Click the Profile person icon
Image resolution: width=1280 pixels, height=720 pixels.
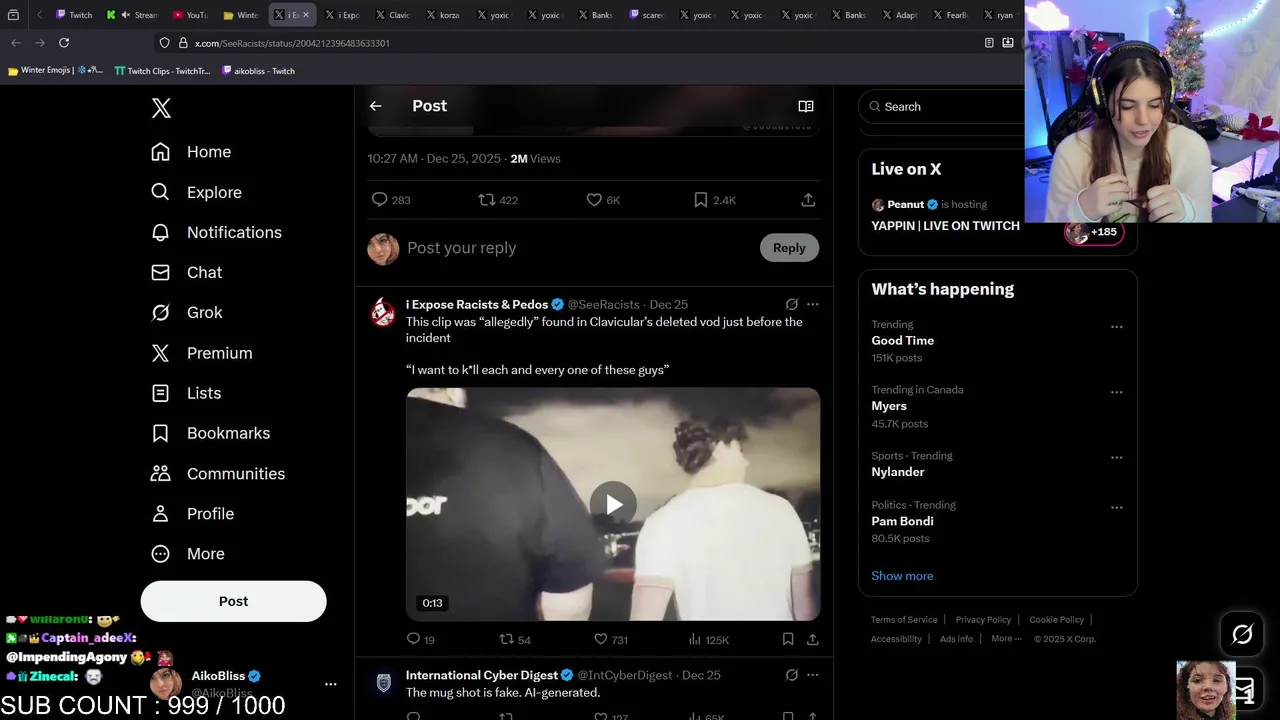click(x=160, y=513)
